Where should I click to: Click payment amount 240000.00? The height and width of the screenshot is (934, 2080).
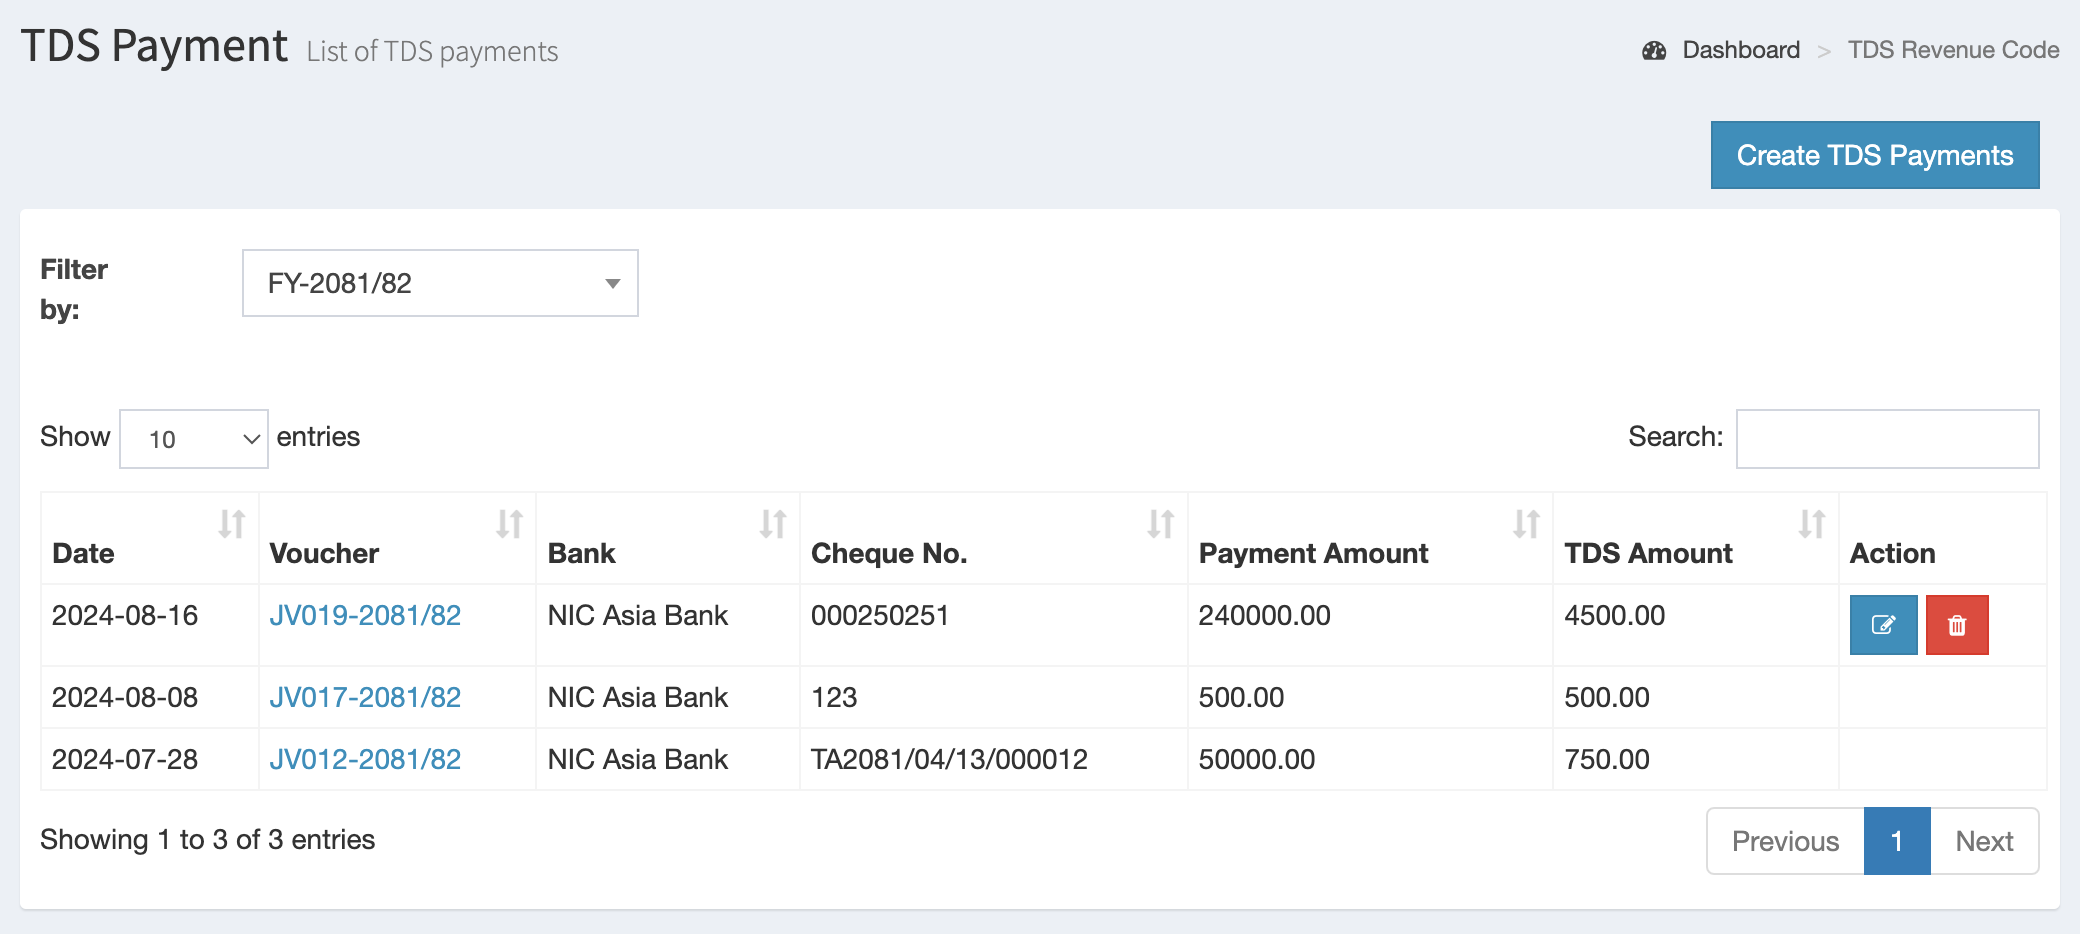1264,615
